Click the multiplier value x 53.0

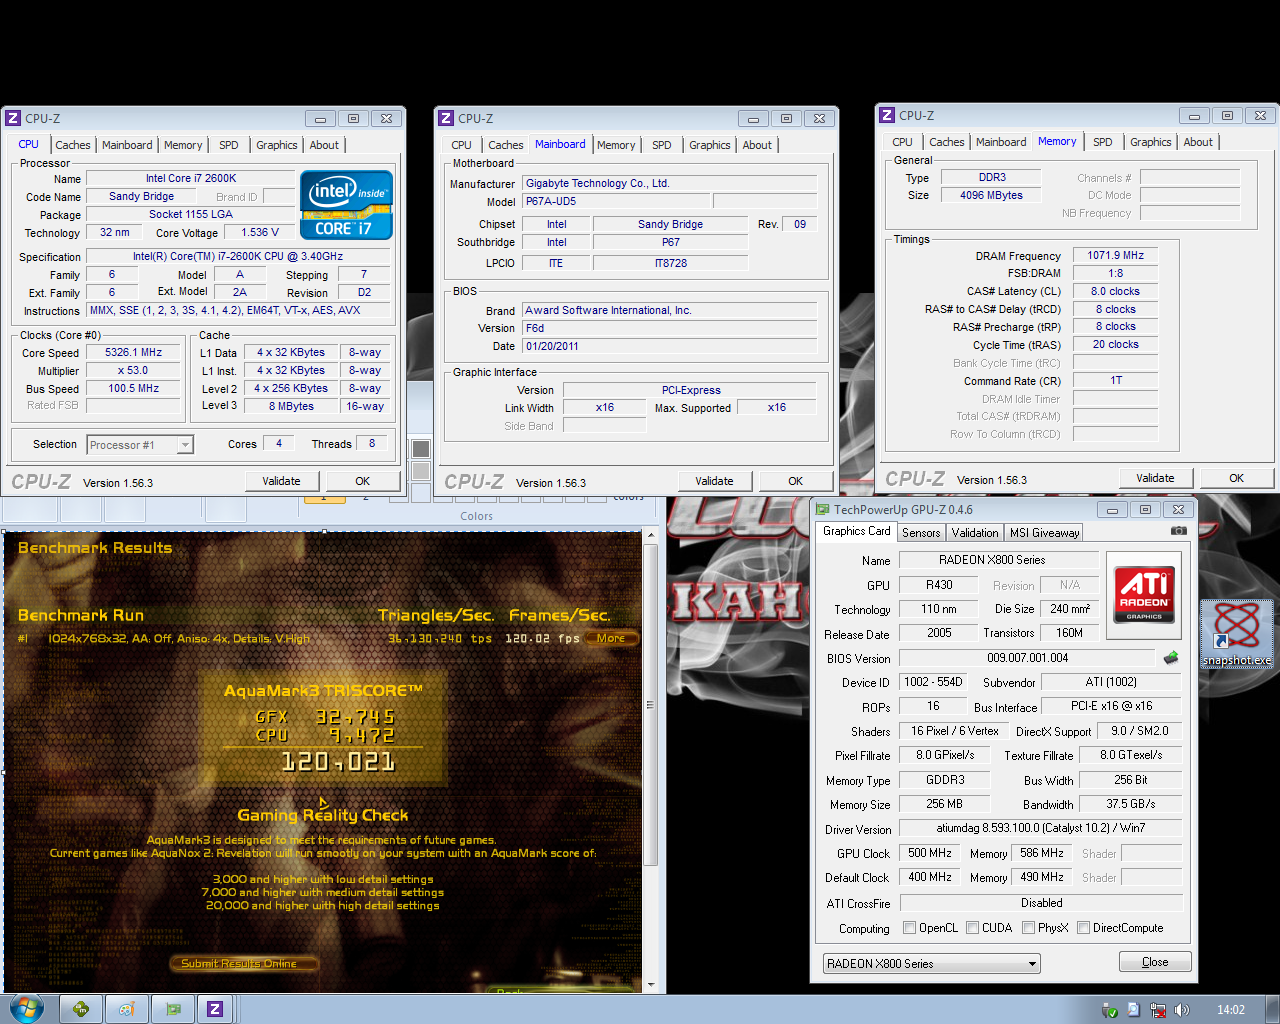[x=134, y=370]
